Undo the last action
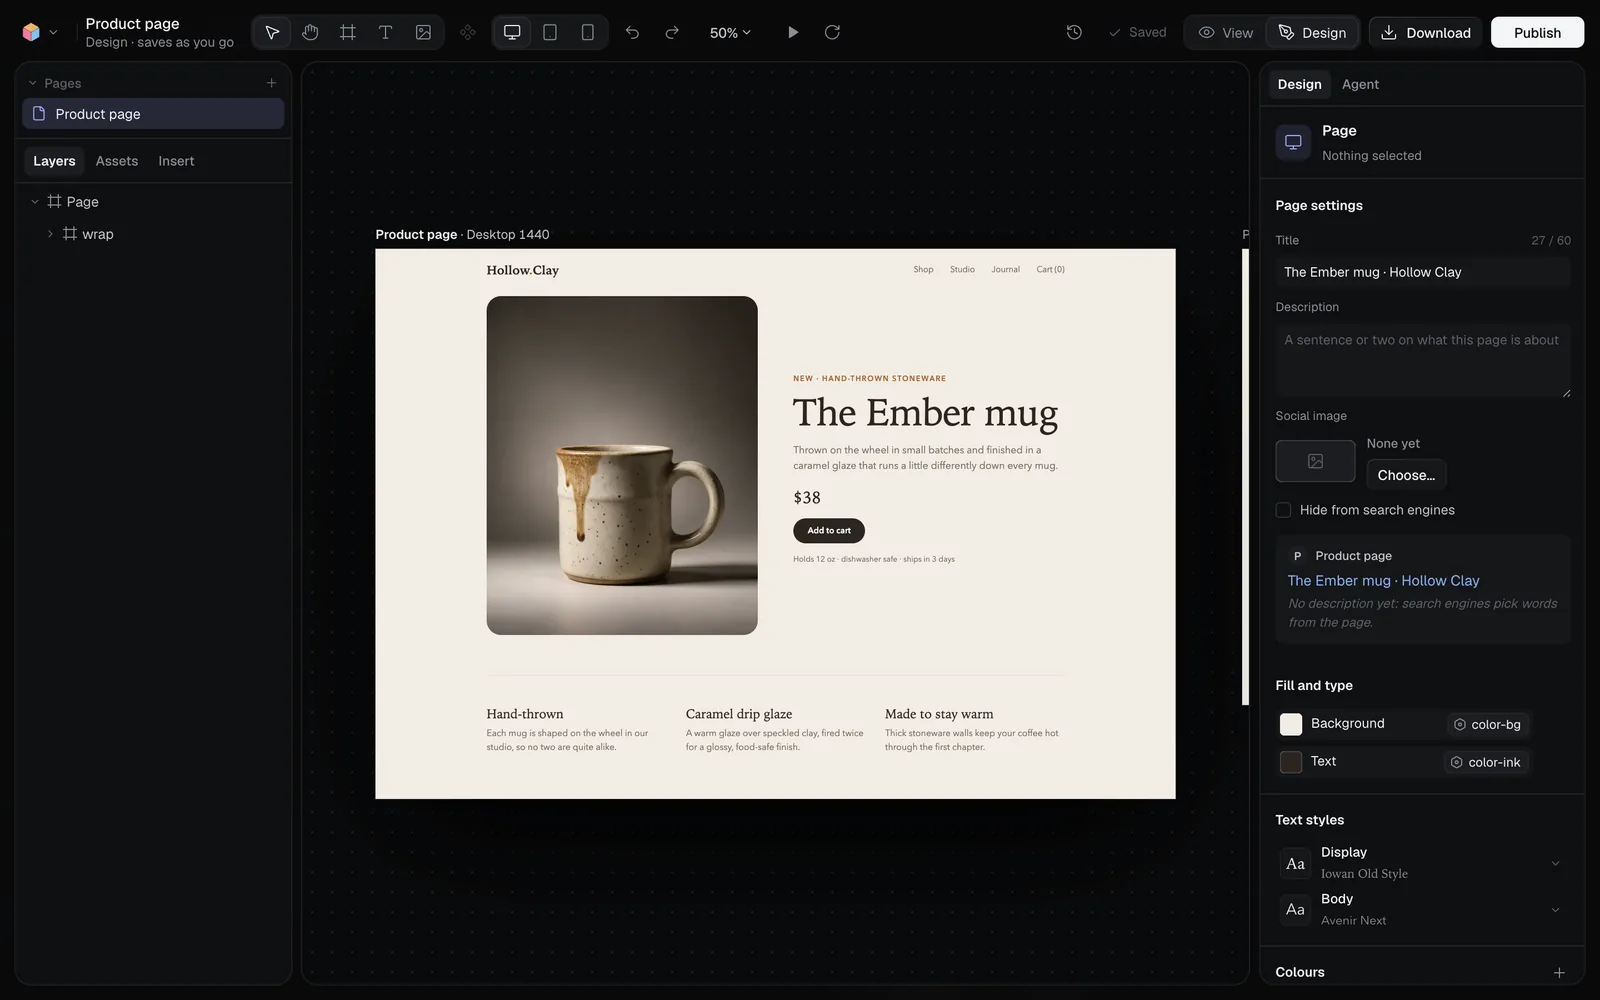This screenshot has height=1000, width=1600. (632, 32)
